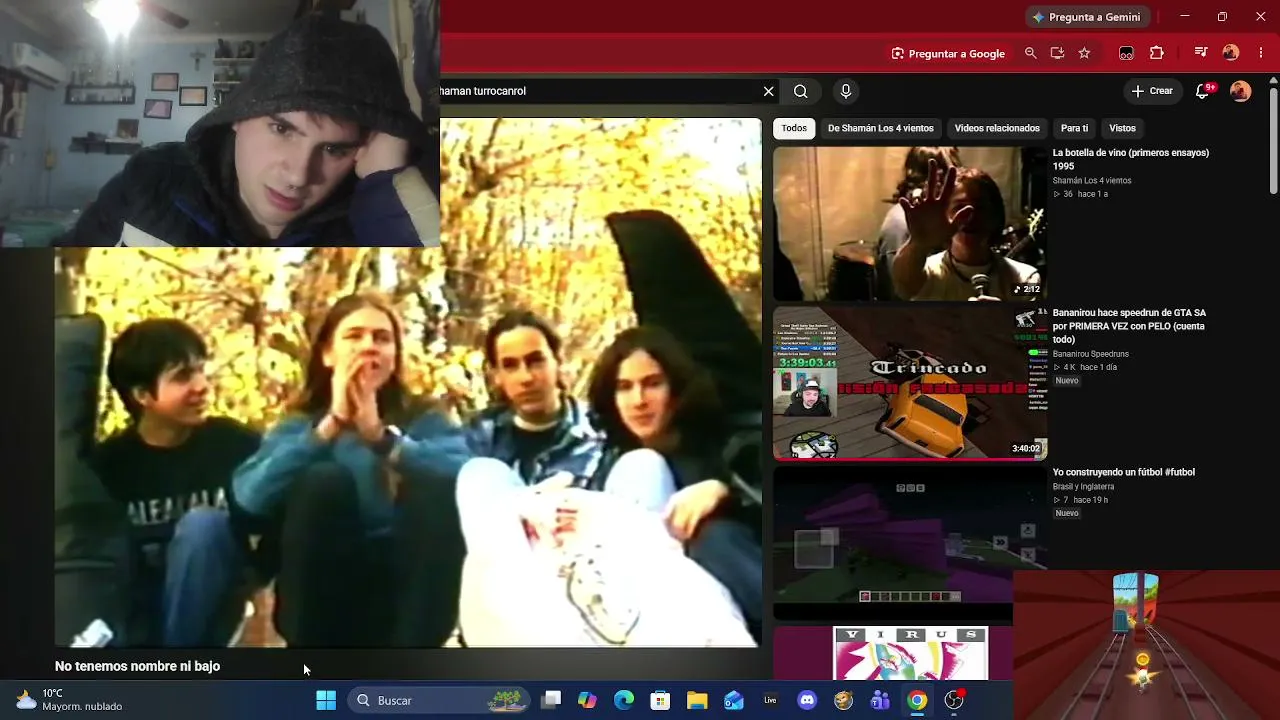This screenshot has height=720, width=1280.
Task: Open the Chrome extensions puzzle icon
Action: (1157, 54)
